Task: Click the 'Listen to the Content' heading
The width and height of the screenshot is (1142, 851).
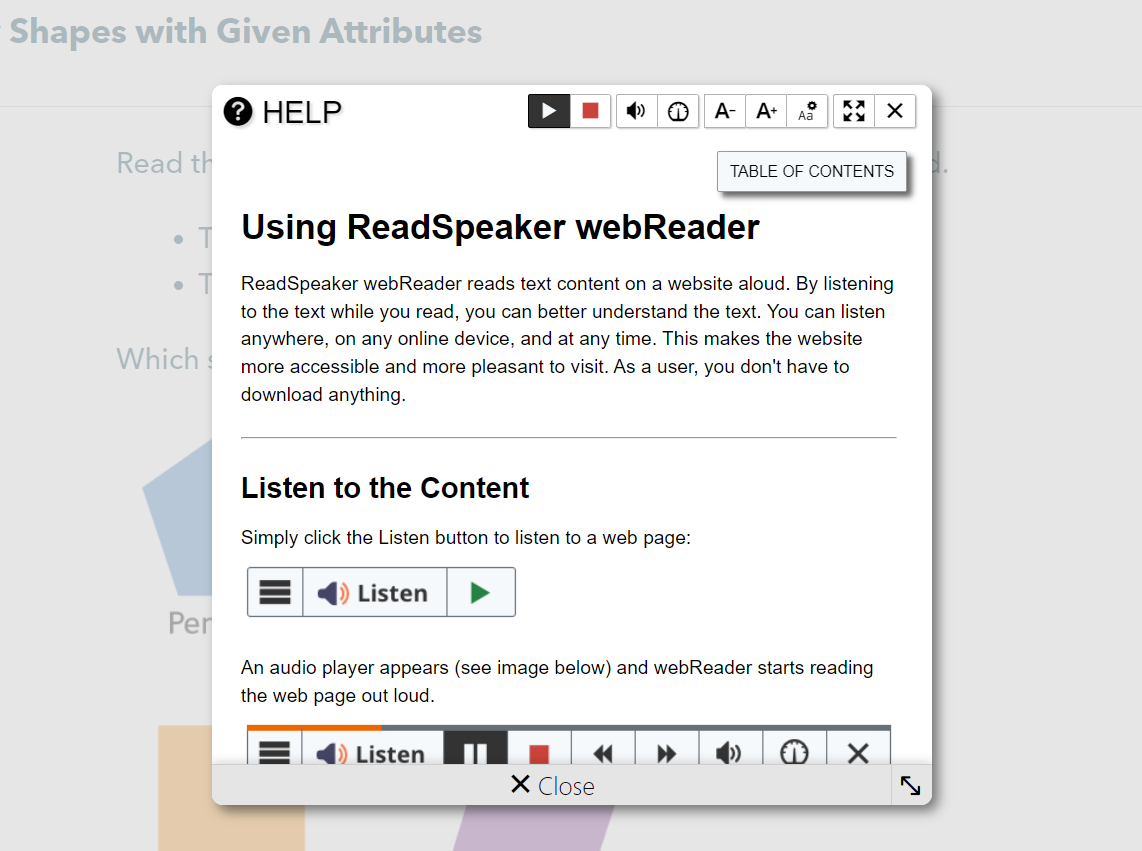Action: pyautogui.click(x=385, y=487)
